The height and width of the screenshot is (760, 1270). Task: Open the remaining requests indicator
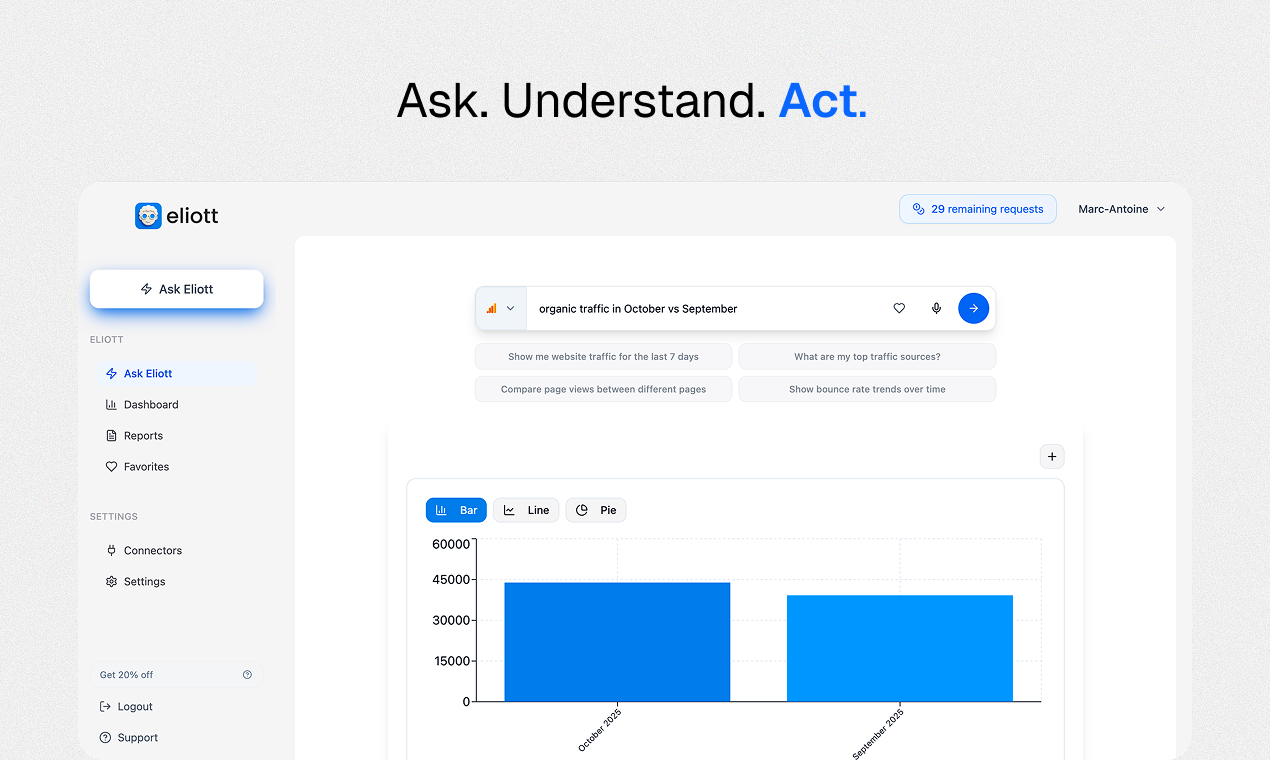(x=978, y=209)
